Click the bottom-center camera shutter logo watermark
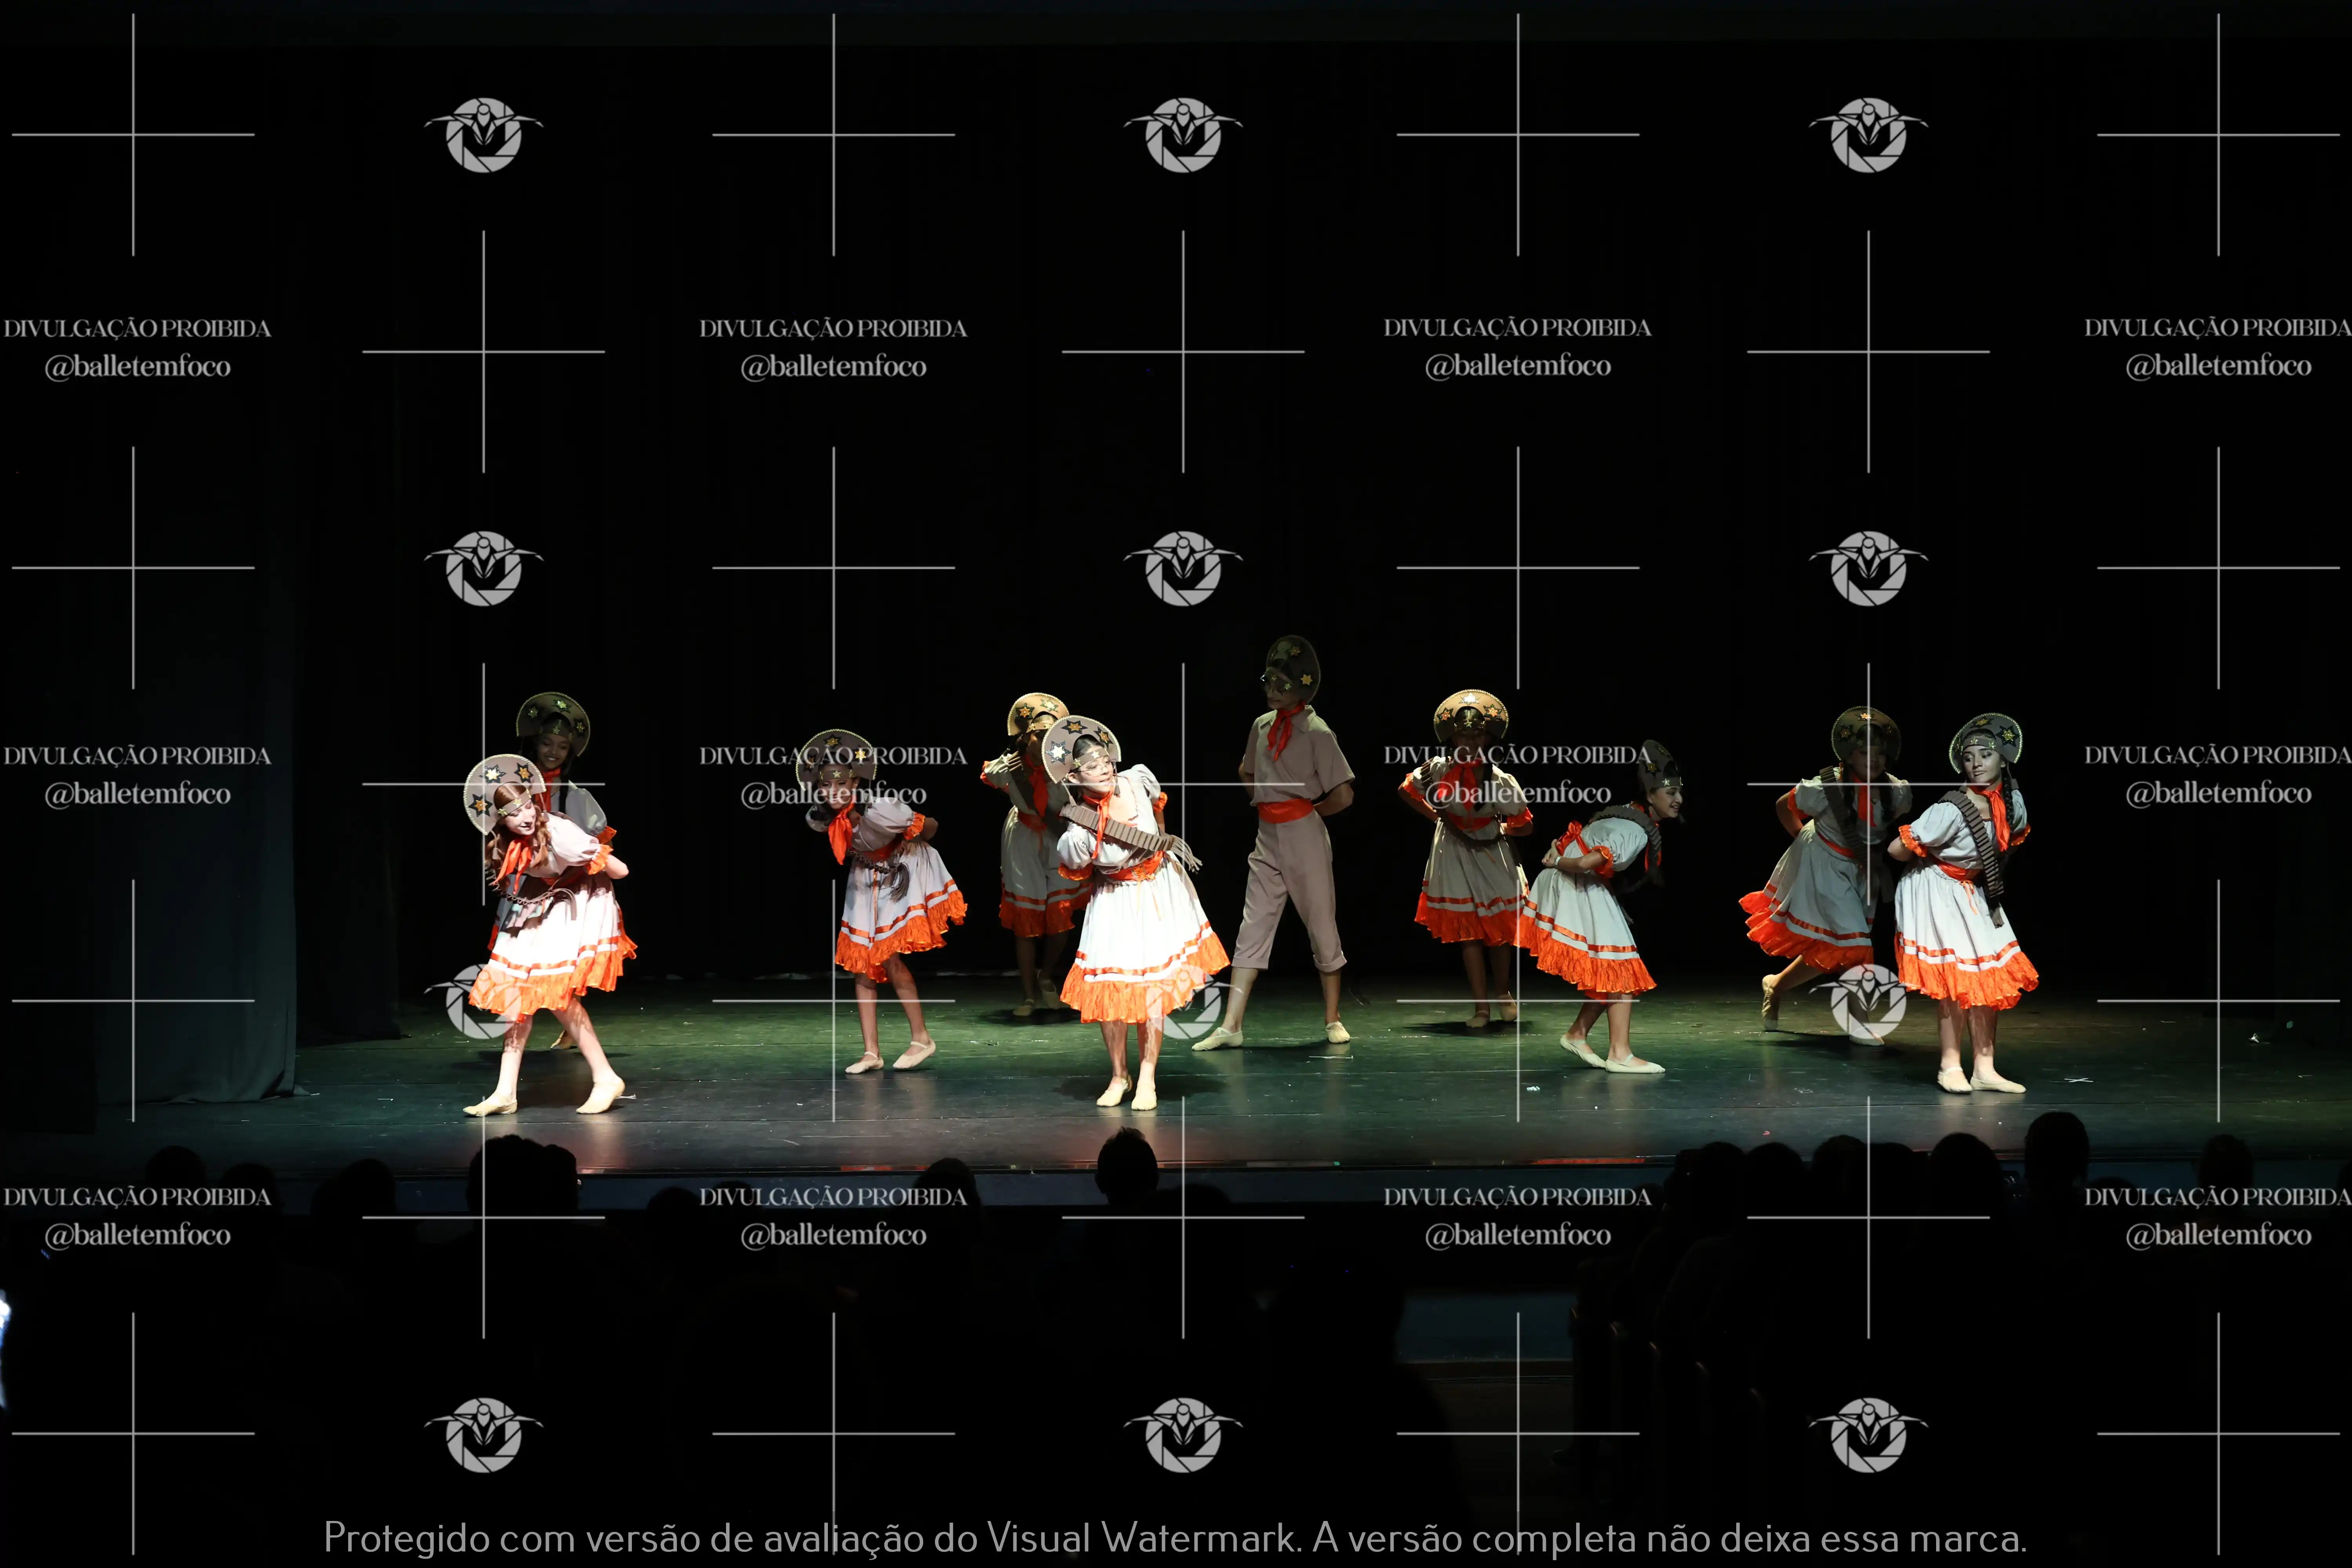The image size is (2352, 1568). point(1183,1435)
